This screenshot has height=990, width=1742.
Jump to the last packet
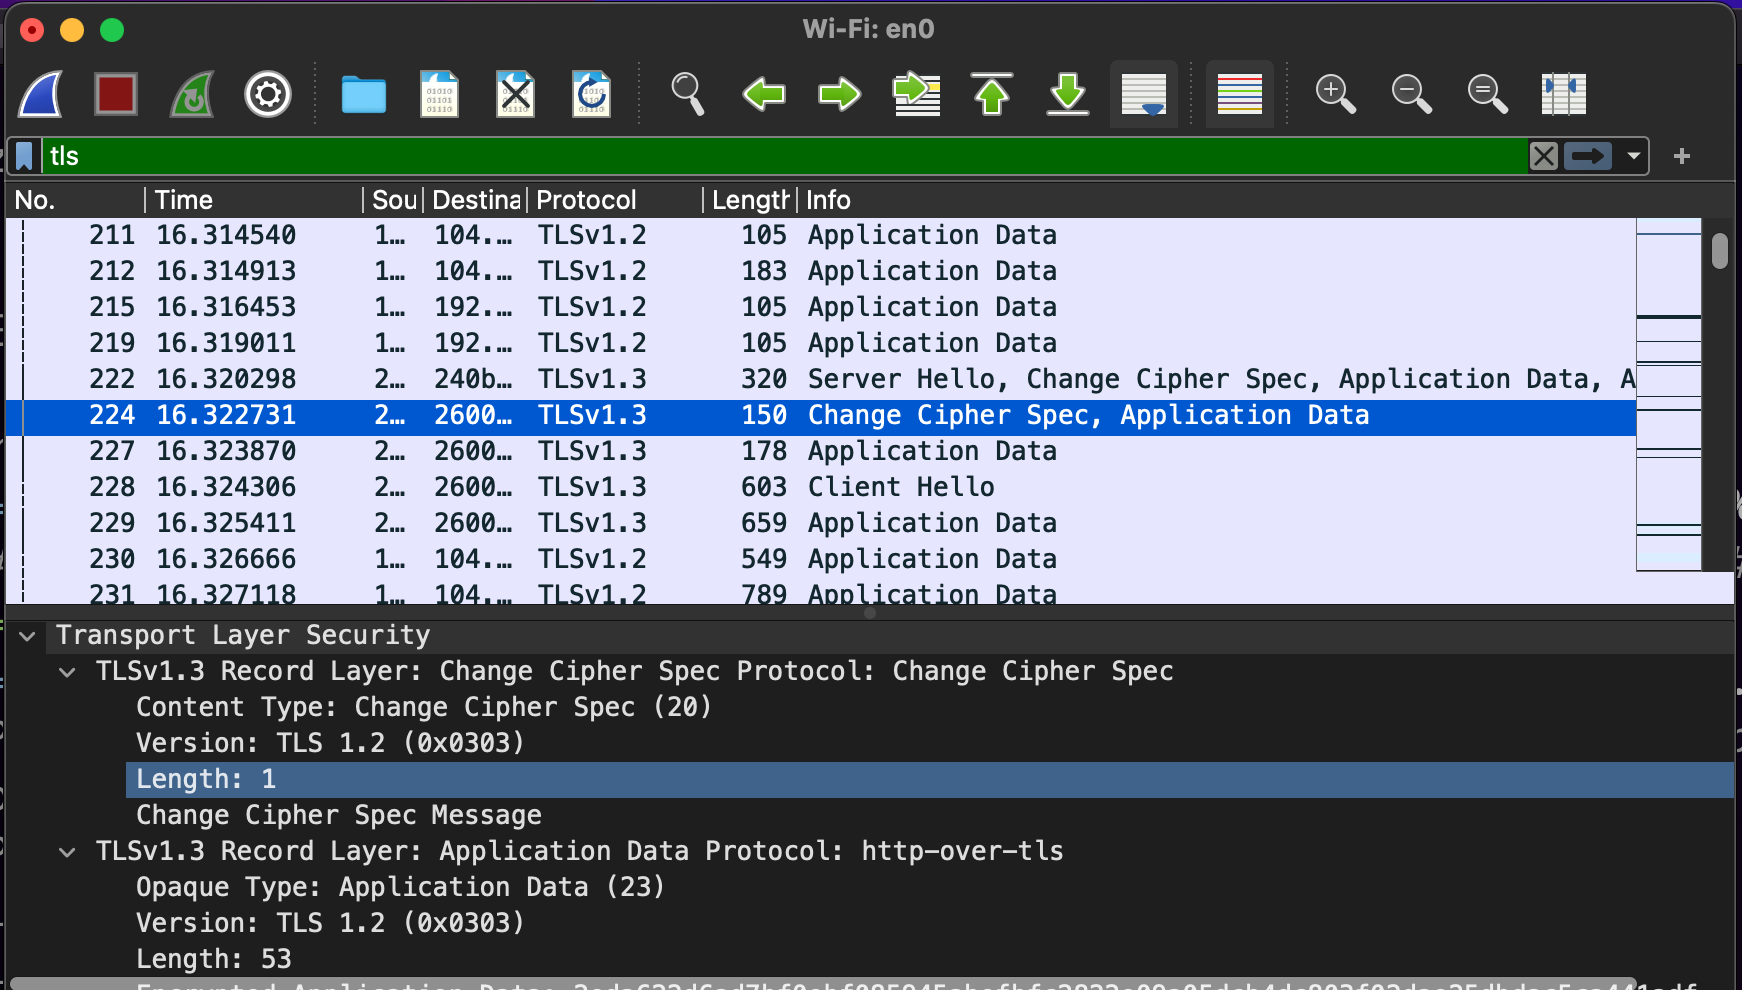point(1068,95)
